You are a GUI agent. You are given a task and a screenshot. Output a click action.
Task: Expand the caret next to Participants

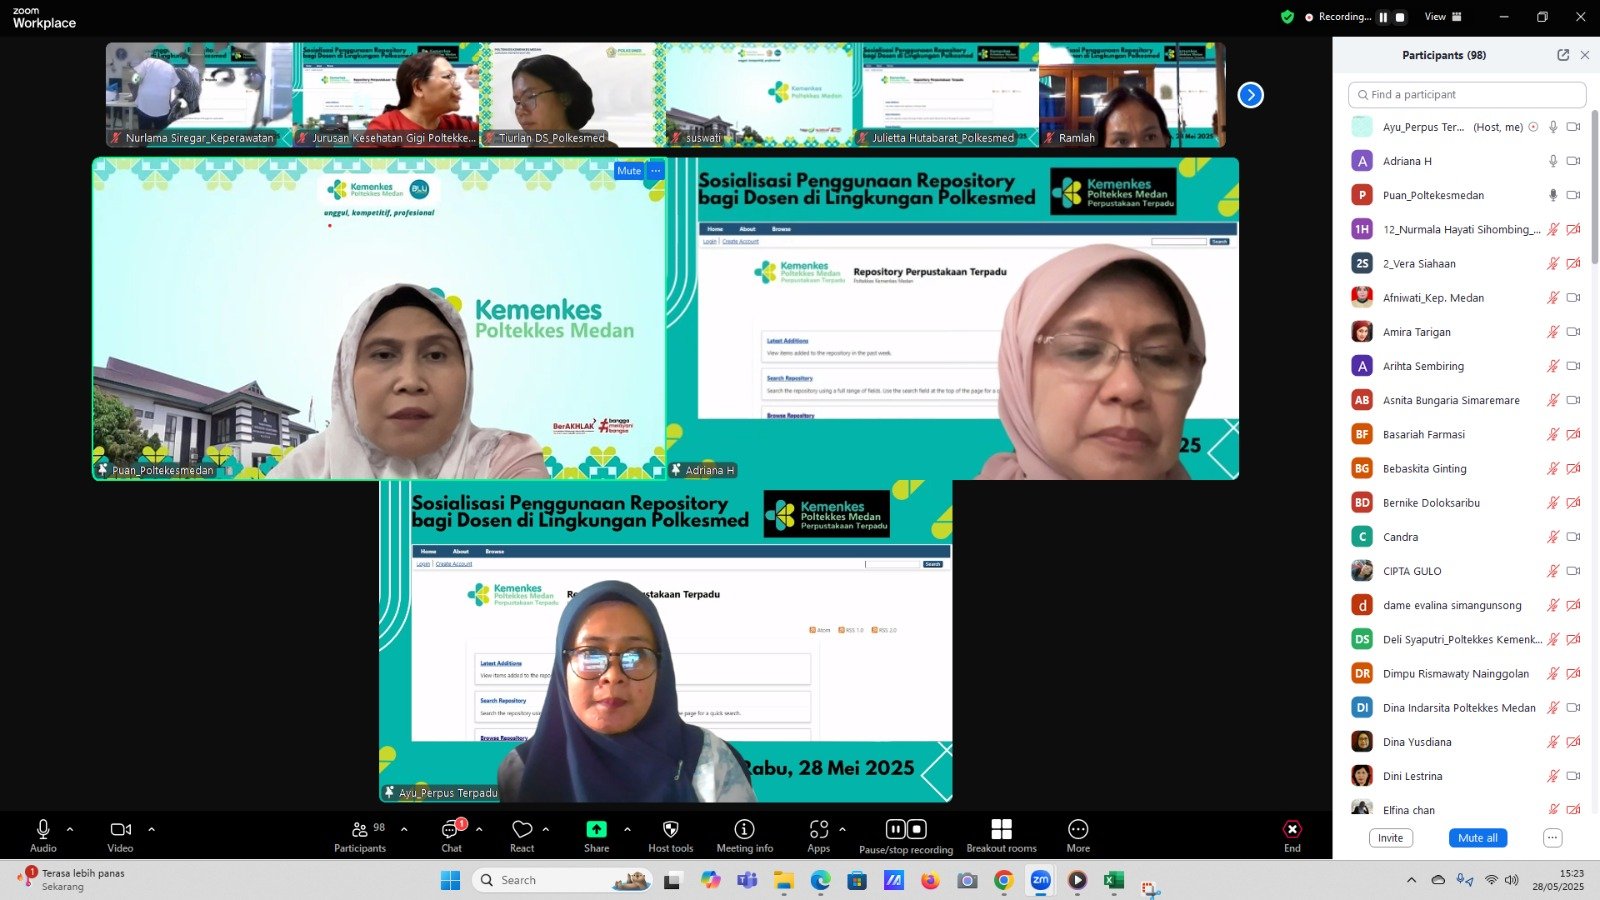[x=404, y=829]
